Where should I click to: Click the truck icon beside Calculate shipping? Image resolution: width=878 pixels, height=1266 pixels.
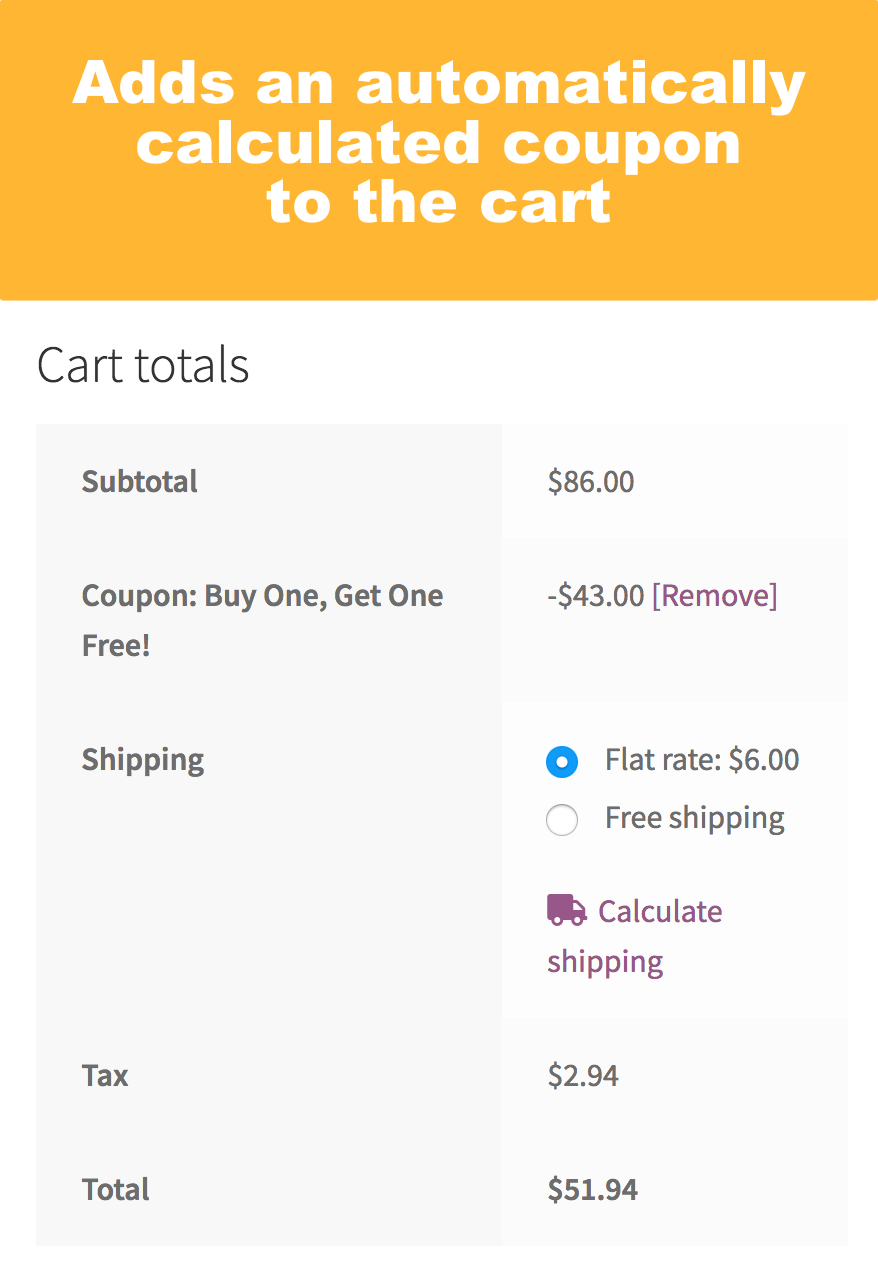(x=566, y=910)
